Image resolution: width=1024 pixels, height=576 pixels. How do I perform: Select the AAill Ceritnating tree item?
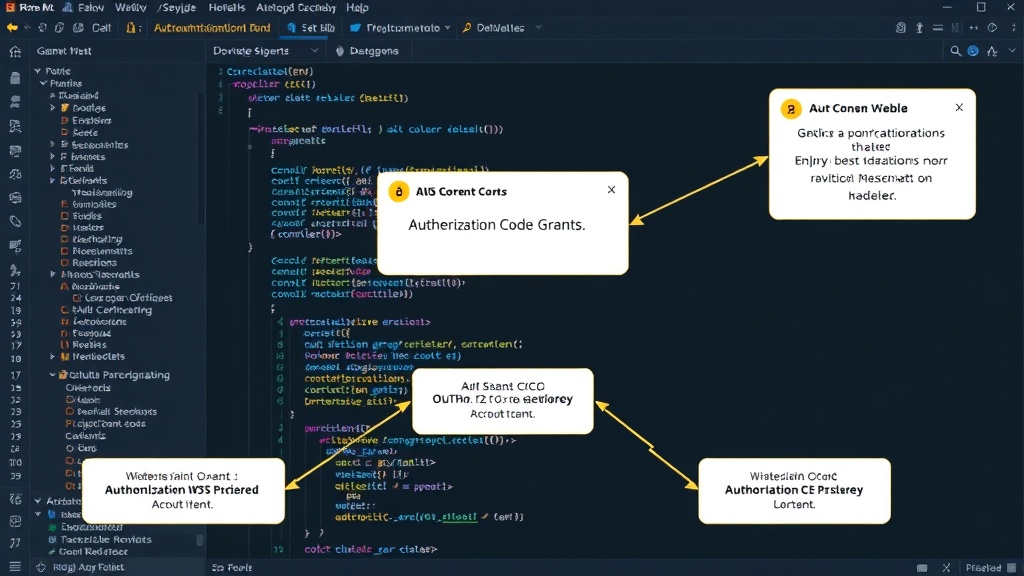(112, 310)
